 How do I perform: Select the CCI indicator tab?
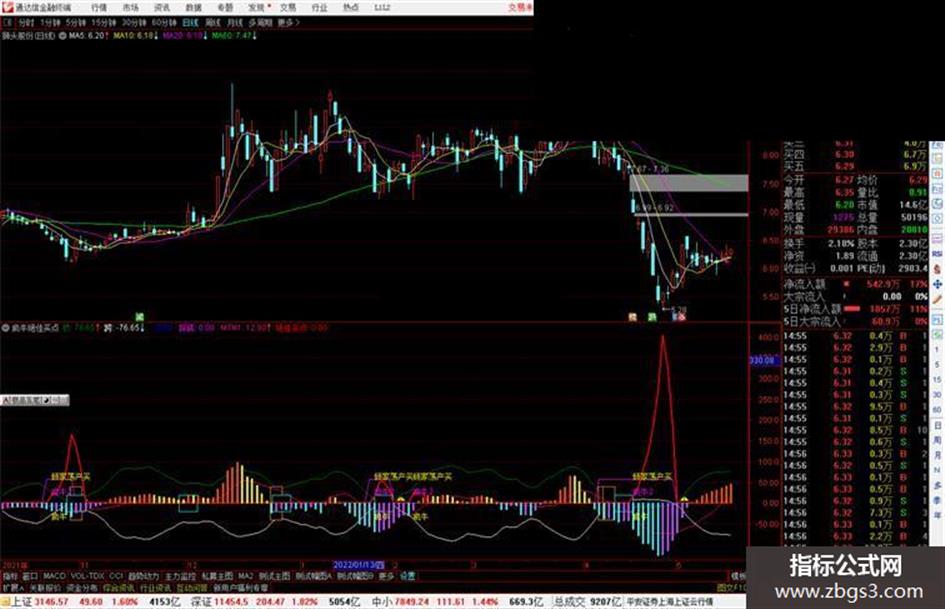[x=116, y=576]
